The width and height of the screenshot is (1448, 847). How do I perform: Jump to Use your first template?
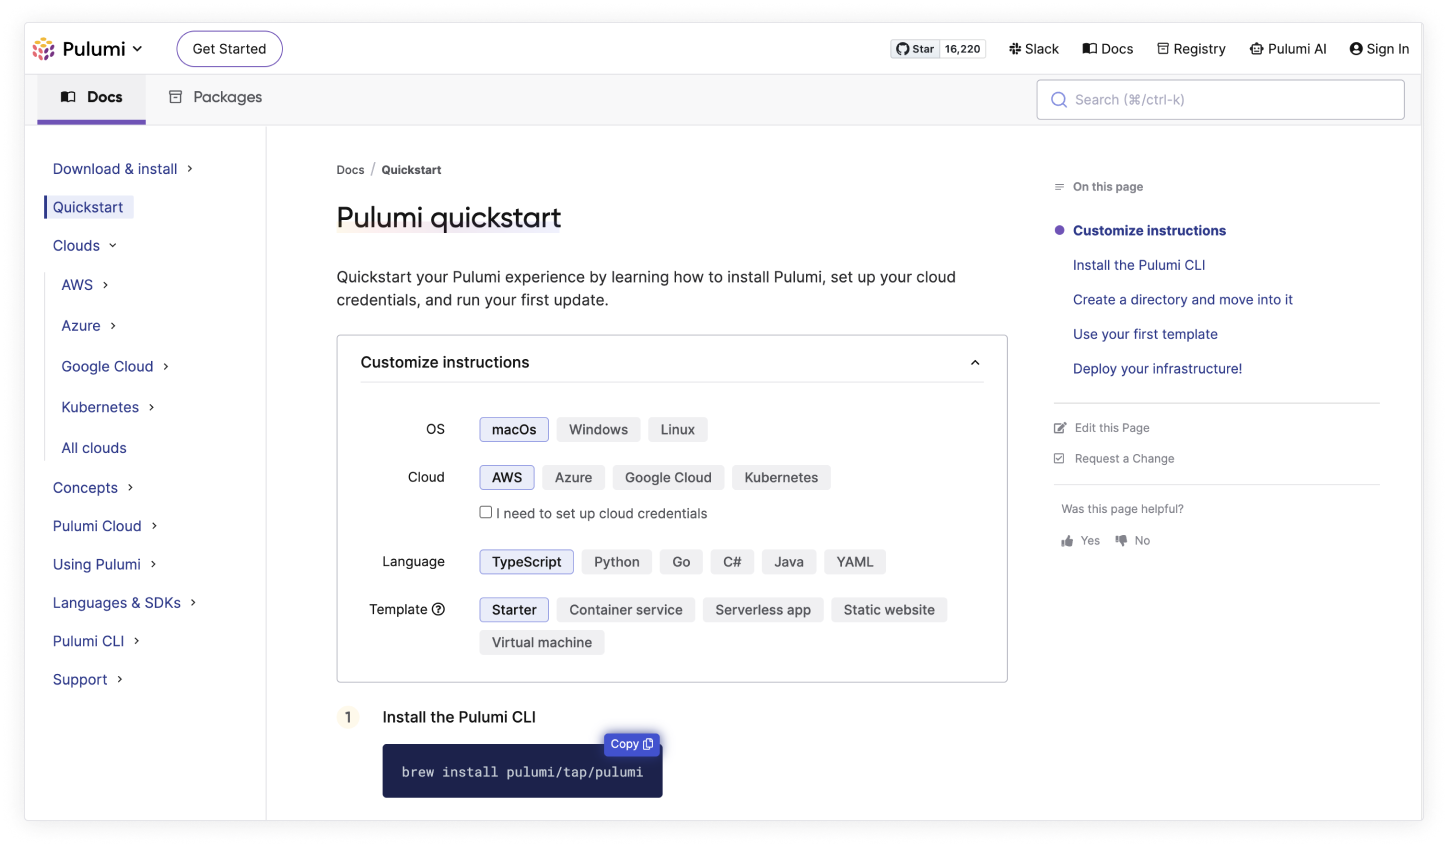click(x=1145, y=335)
